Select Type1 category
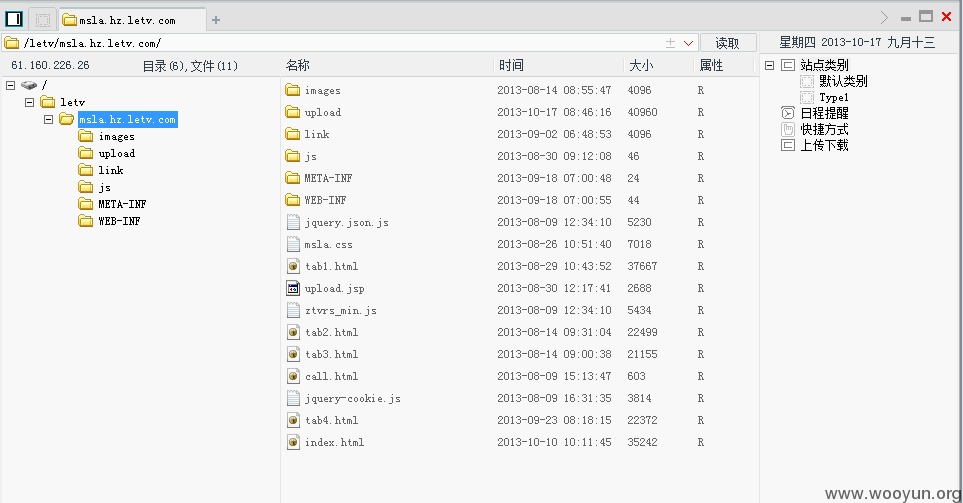 pos(834,98)
